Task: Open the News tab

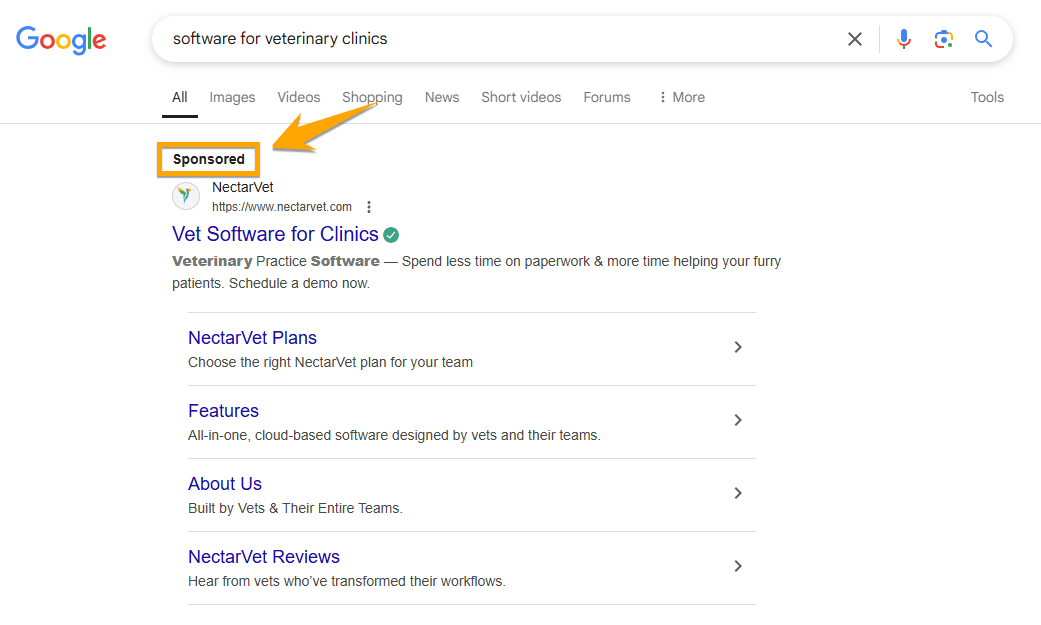Action: point(442,98)
